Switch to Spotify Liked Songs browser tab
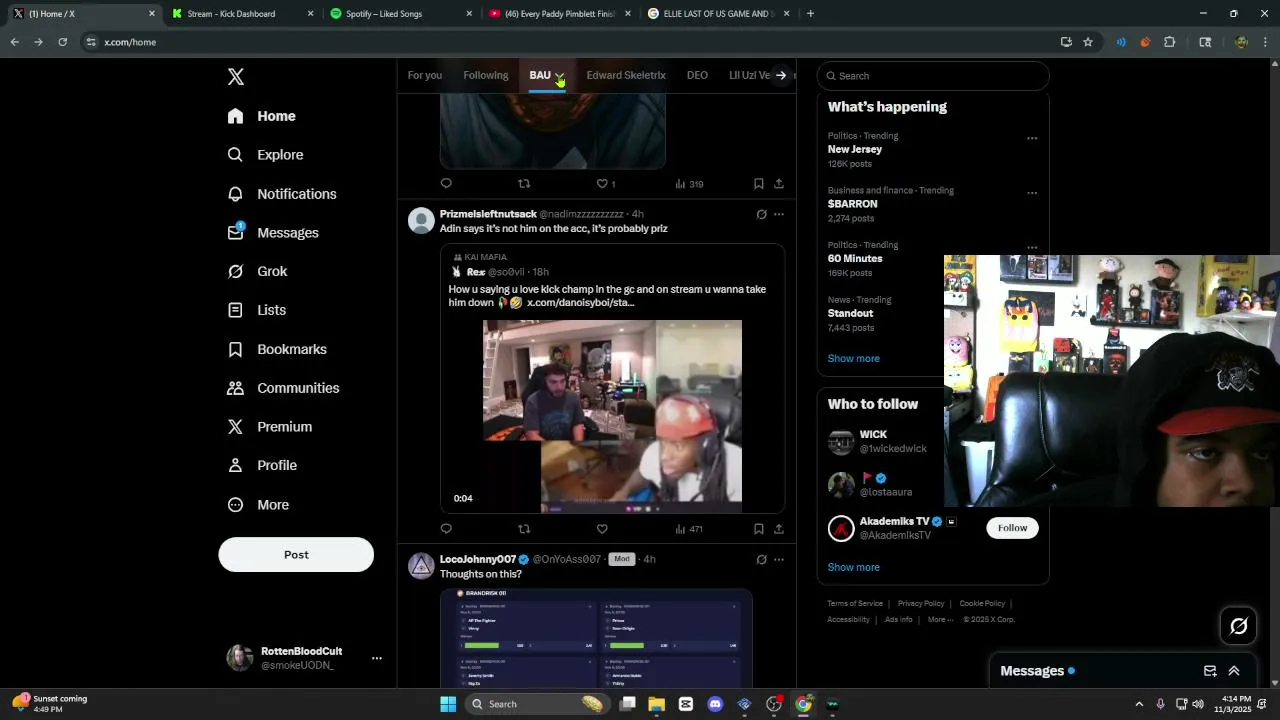This screenshot has height=720, width=1280. tap(400, 14)
